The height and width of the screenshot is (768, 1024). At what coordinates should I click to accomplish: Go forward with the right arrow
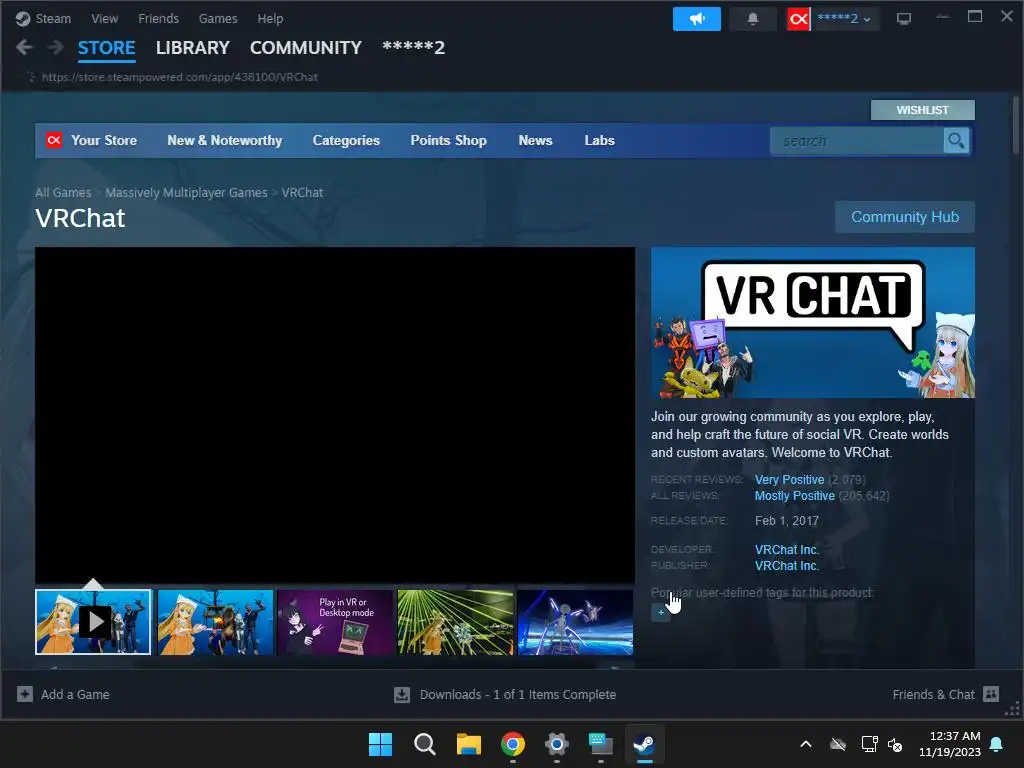[56, 47]
